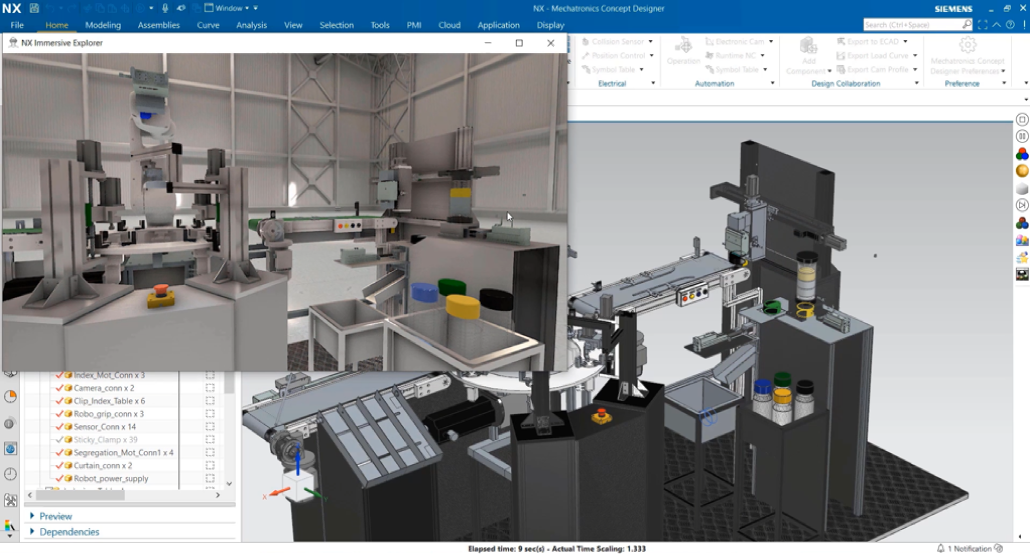Click the gold sphere icon in right toolbar
The height and width of the screenshot is (554, 1030).
1022,171
